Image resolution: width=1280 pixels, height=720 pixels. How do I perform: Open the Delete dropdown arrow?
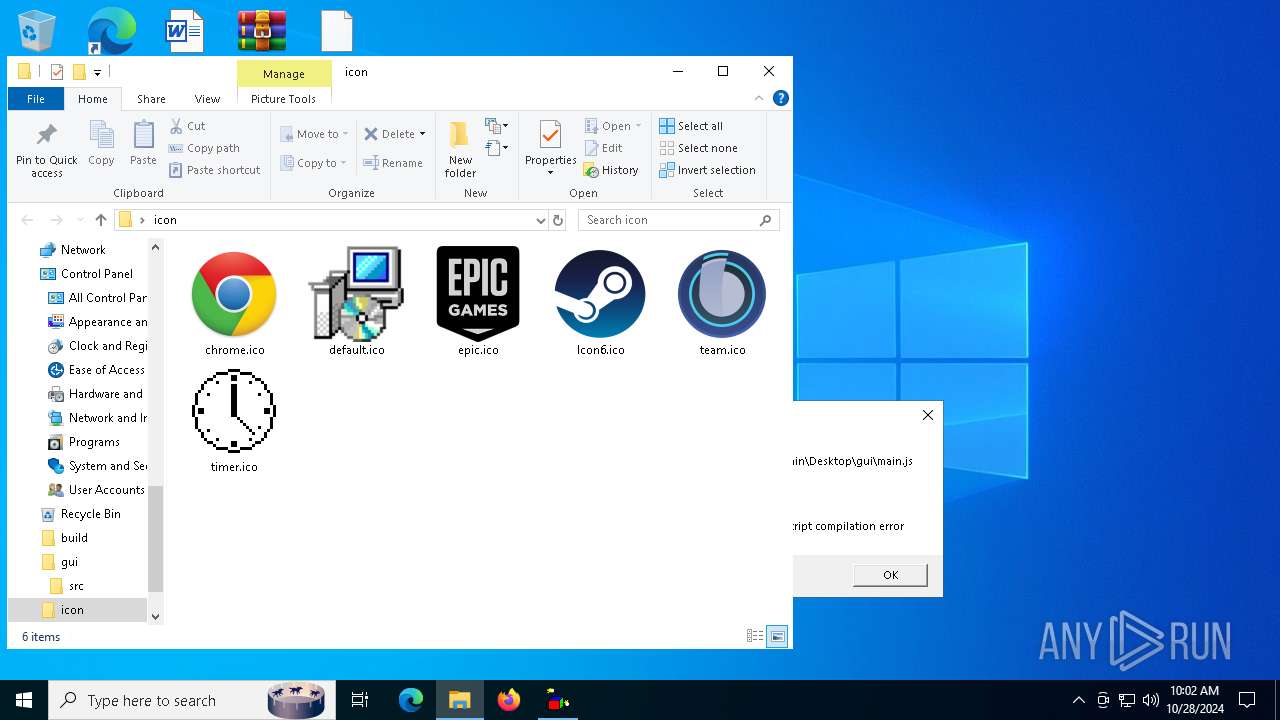pos(422,134)
